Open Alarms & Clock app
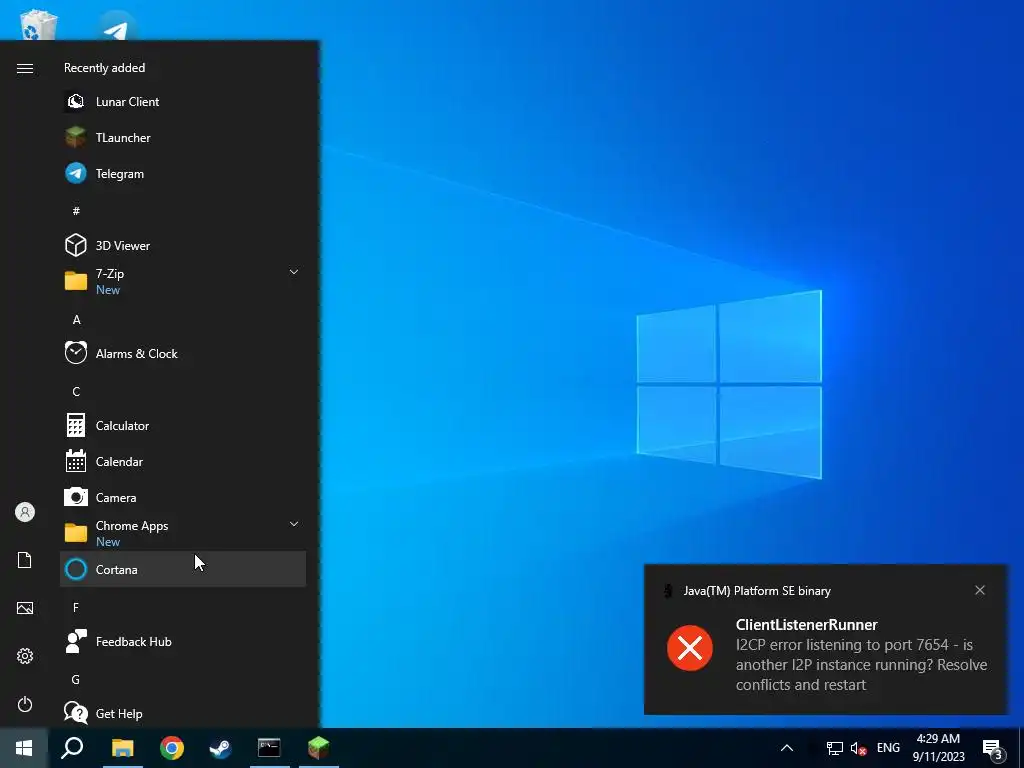 click(x=183, y=353)
